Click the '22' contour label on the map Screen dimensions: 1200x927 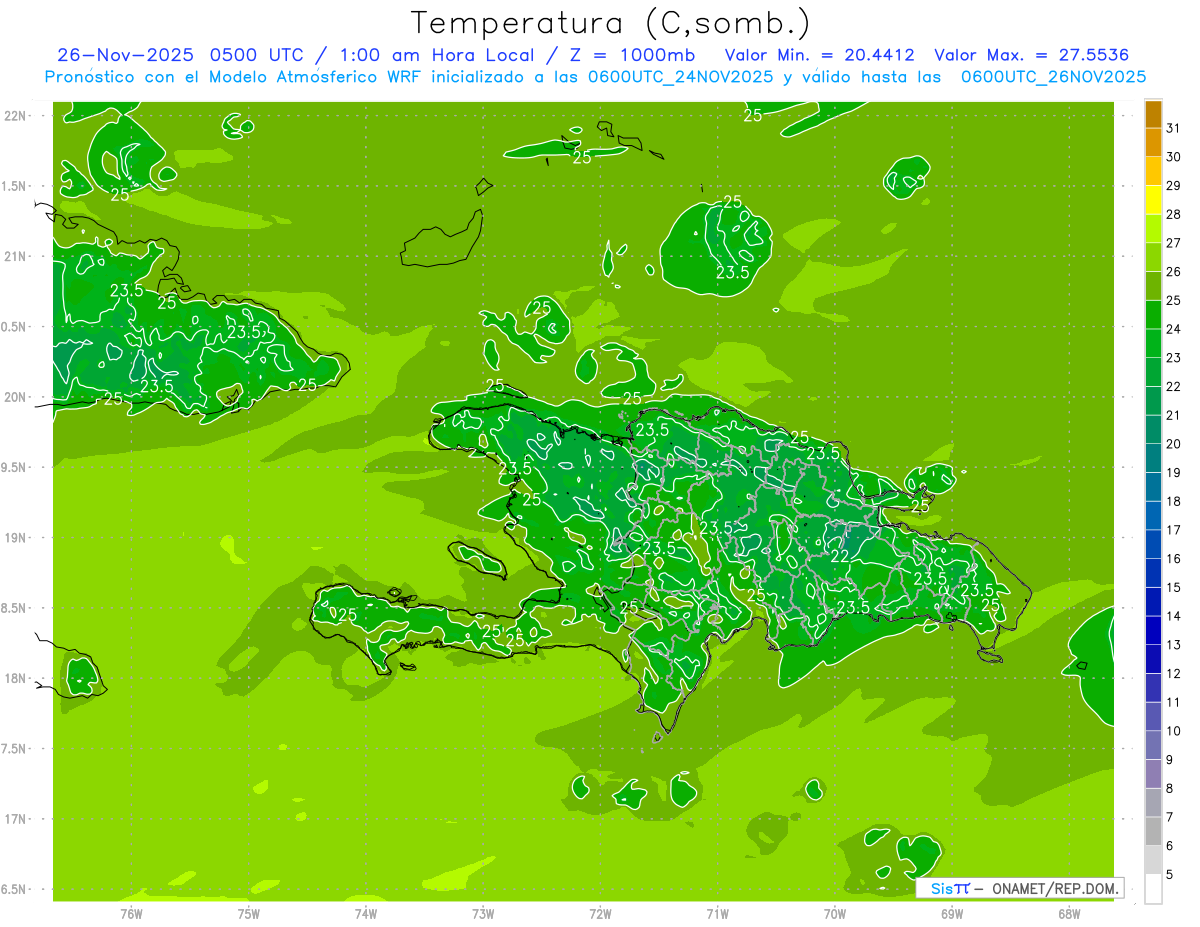tap(840, 556)
